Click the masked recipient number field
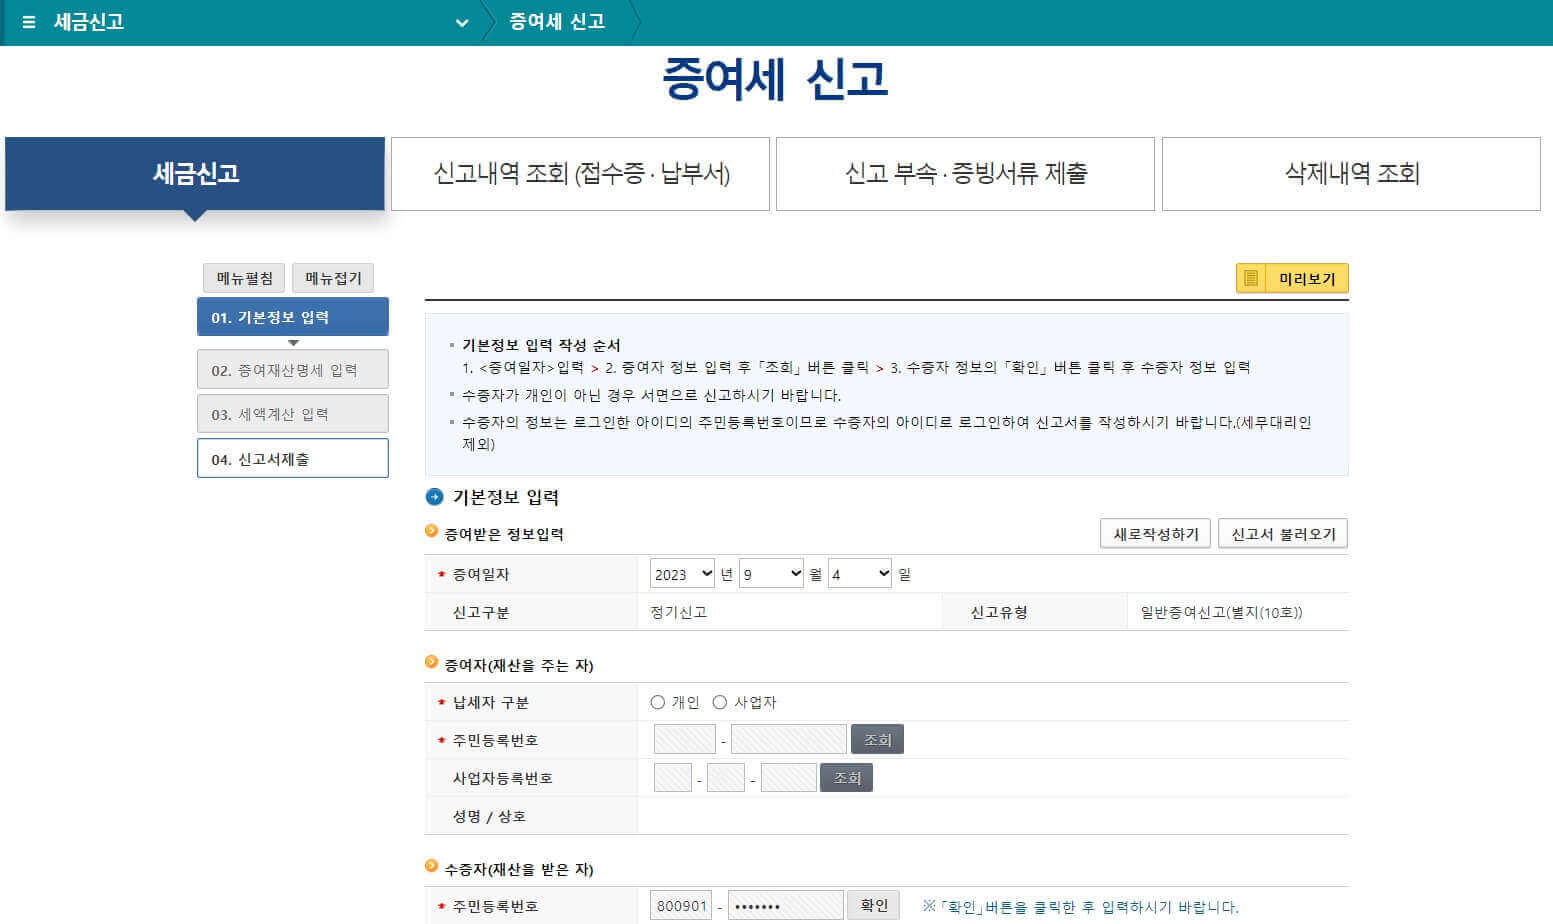The height and width of the screenshot is (924, 1553). [x=785, y=906]
